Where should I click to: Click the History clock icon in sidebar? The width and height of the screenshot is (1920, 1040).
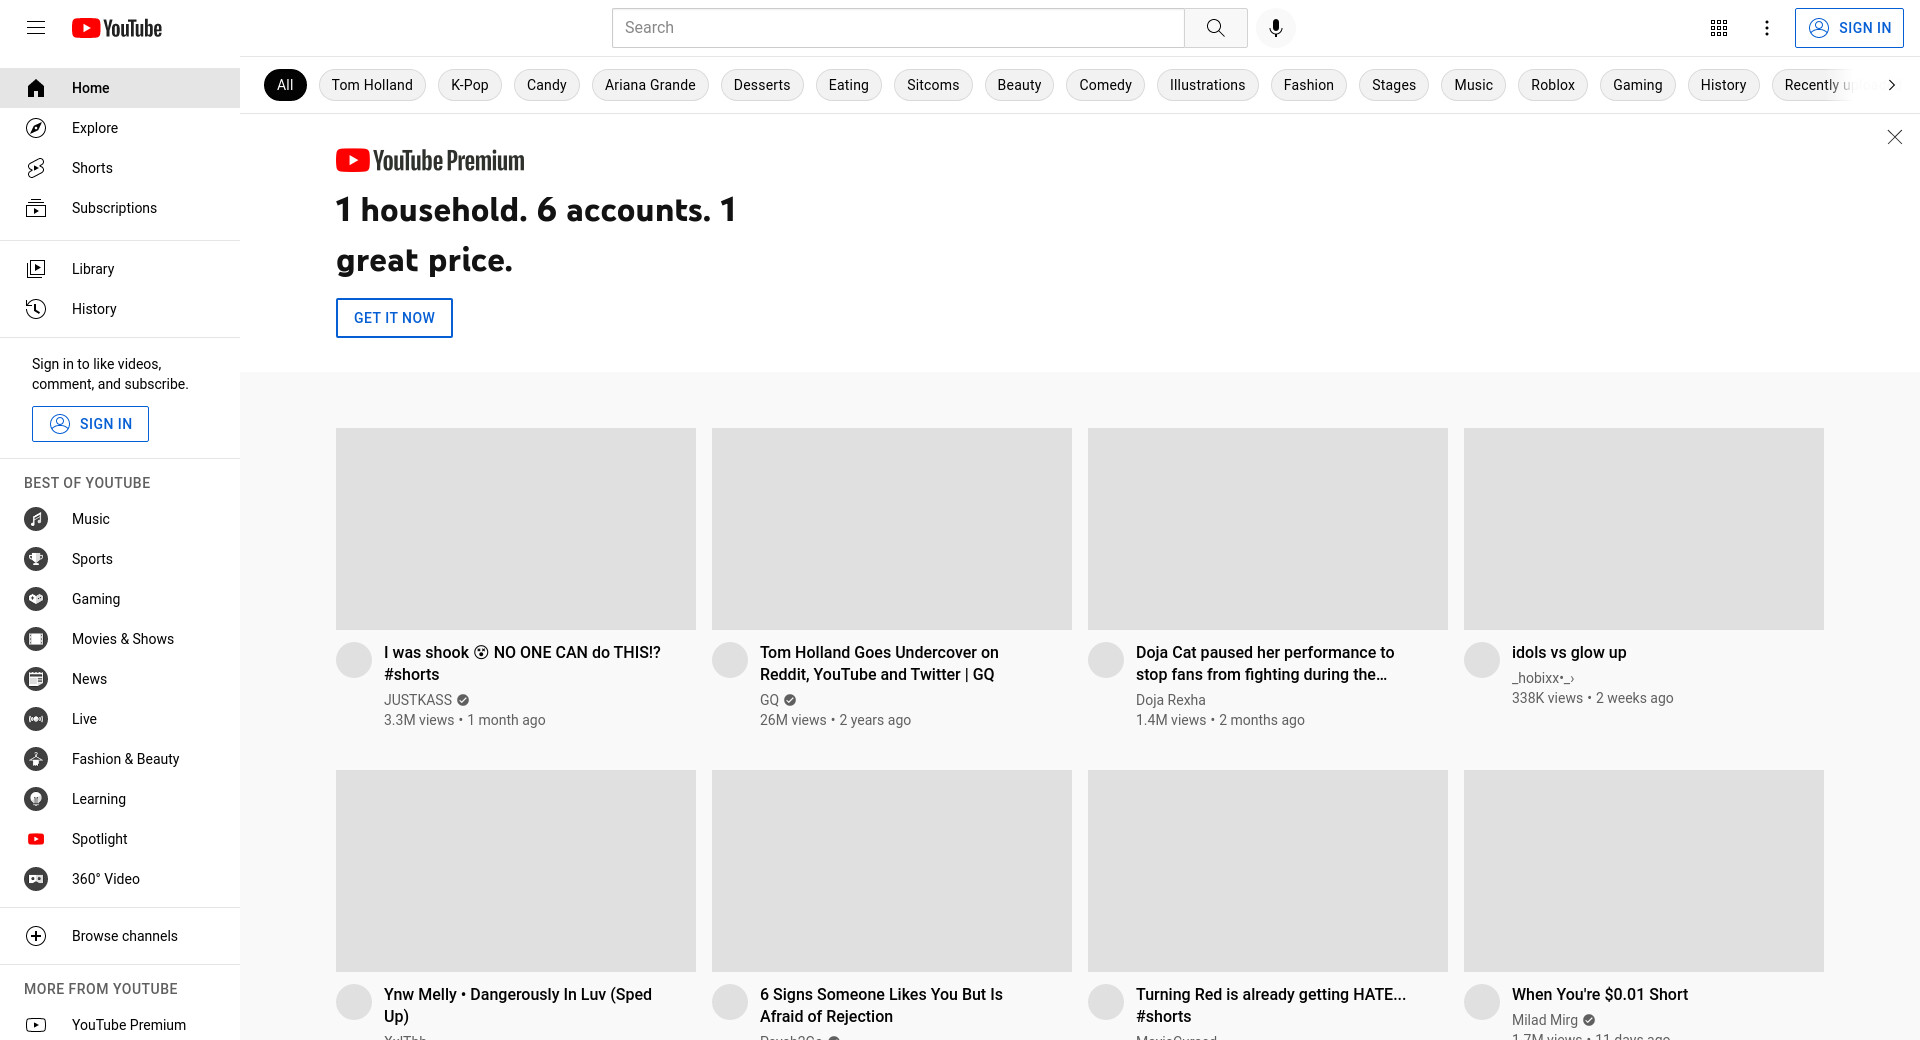click(36, 309)
